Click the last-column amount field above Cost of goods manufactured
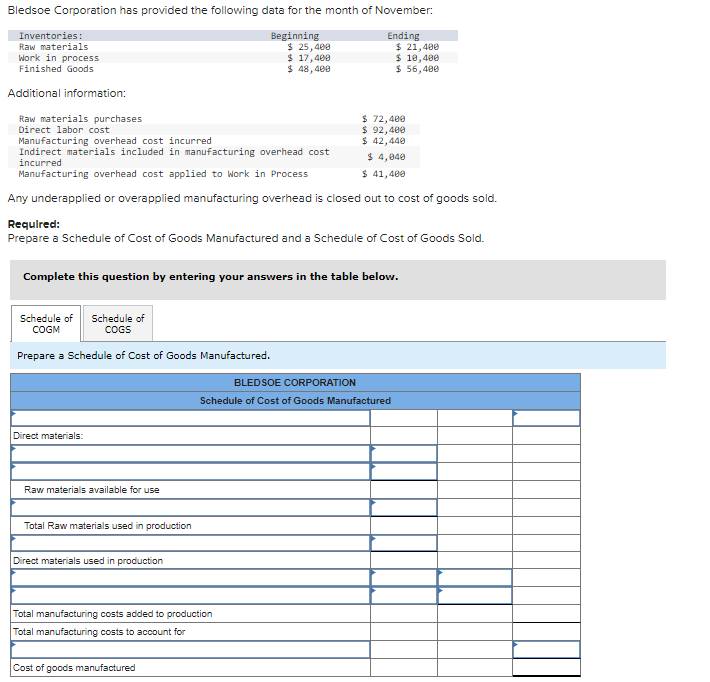The width and height of the screenshot is (710, 682). 546,649
